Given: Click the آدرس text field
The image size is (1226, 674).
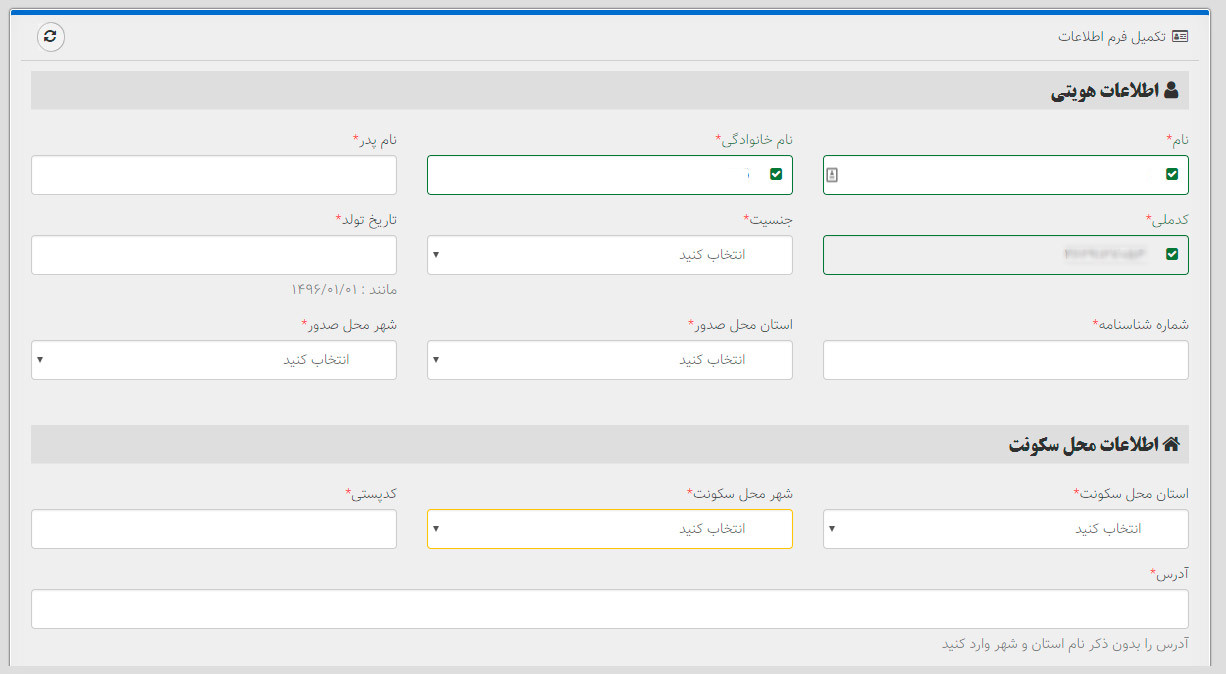Looking at the screenshot, I should pos(609,609).
